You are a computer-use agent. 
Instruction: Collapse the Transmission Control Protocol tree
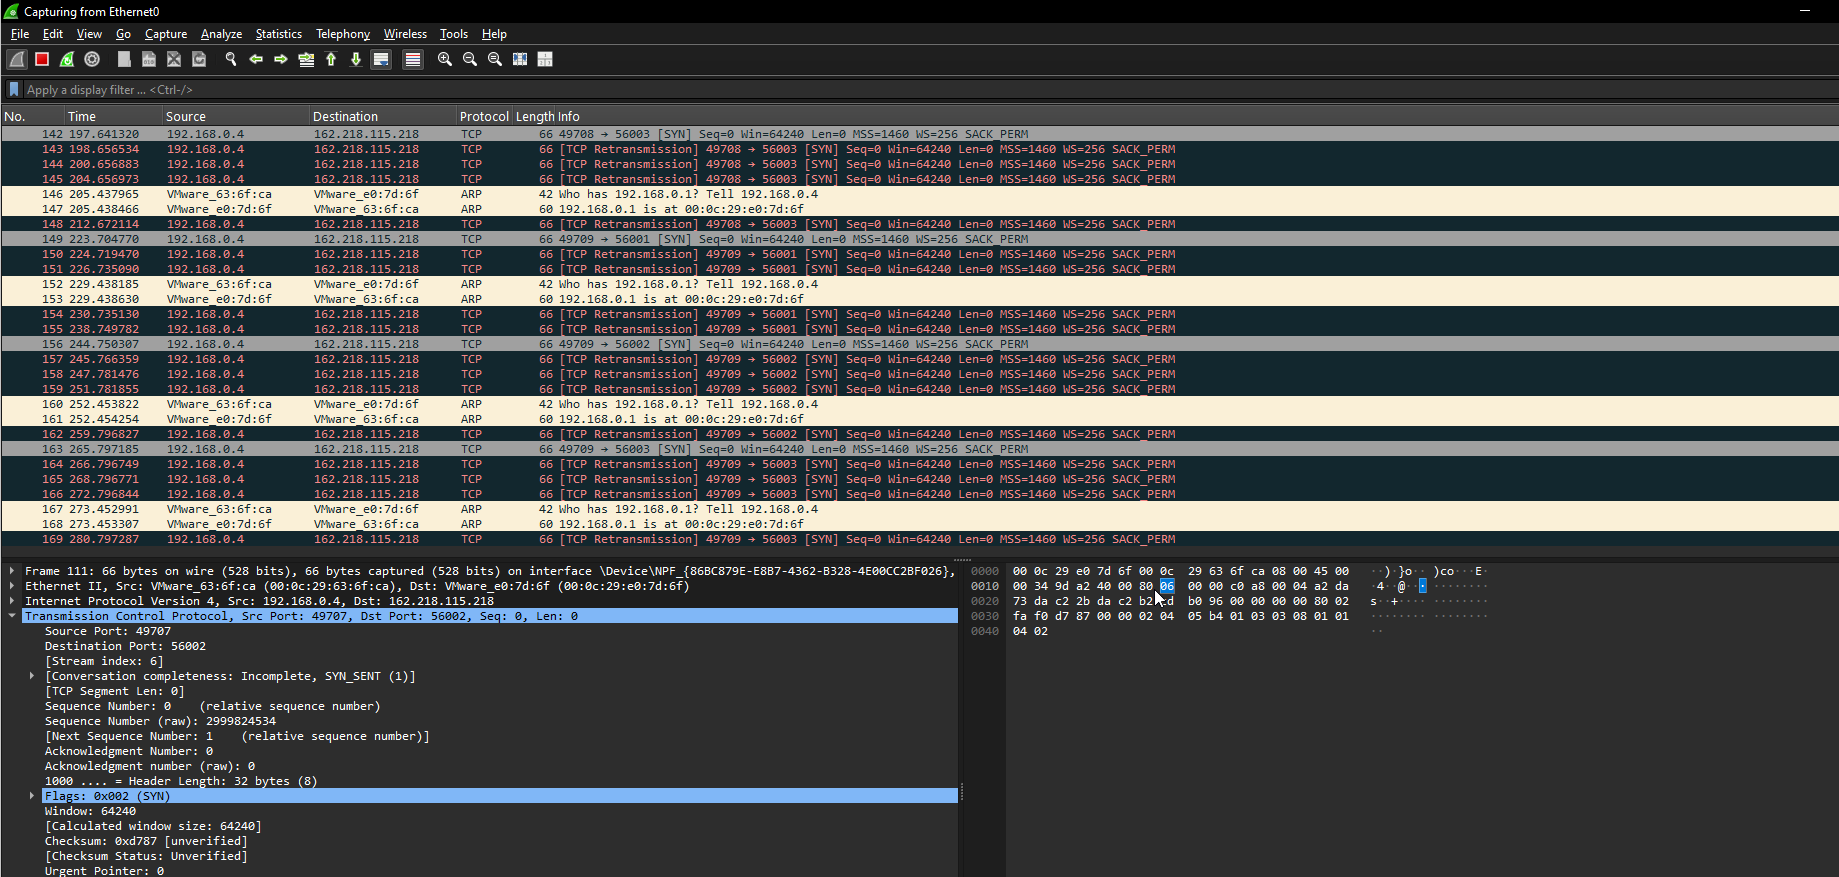[x=12, y=616]
